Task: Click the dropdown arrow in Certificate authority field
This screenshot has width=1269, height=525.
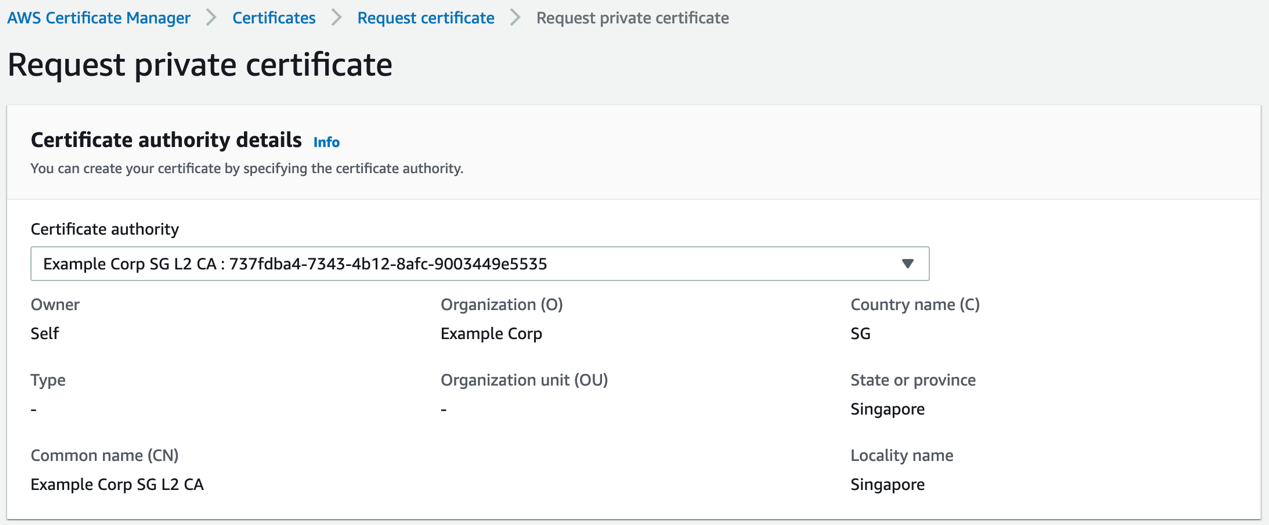Action: 908,264
